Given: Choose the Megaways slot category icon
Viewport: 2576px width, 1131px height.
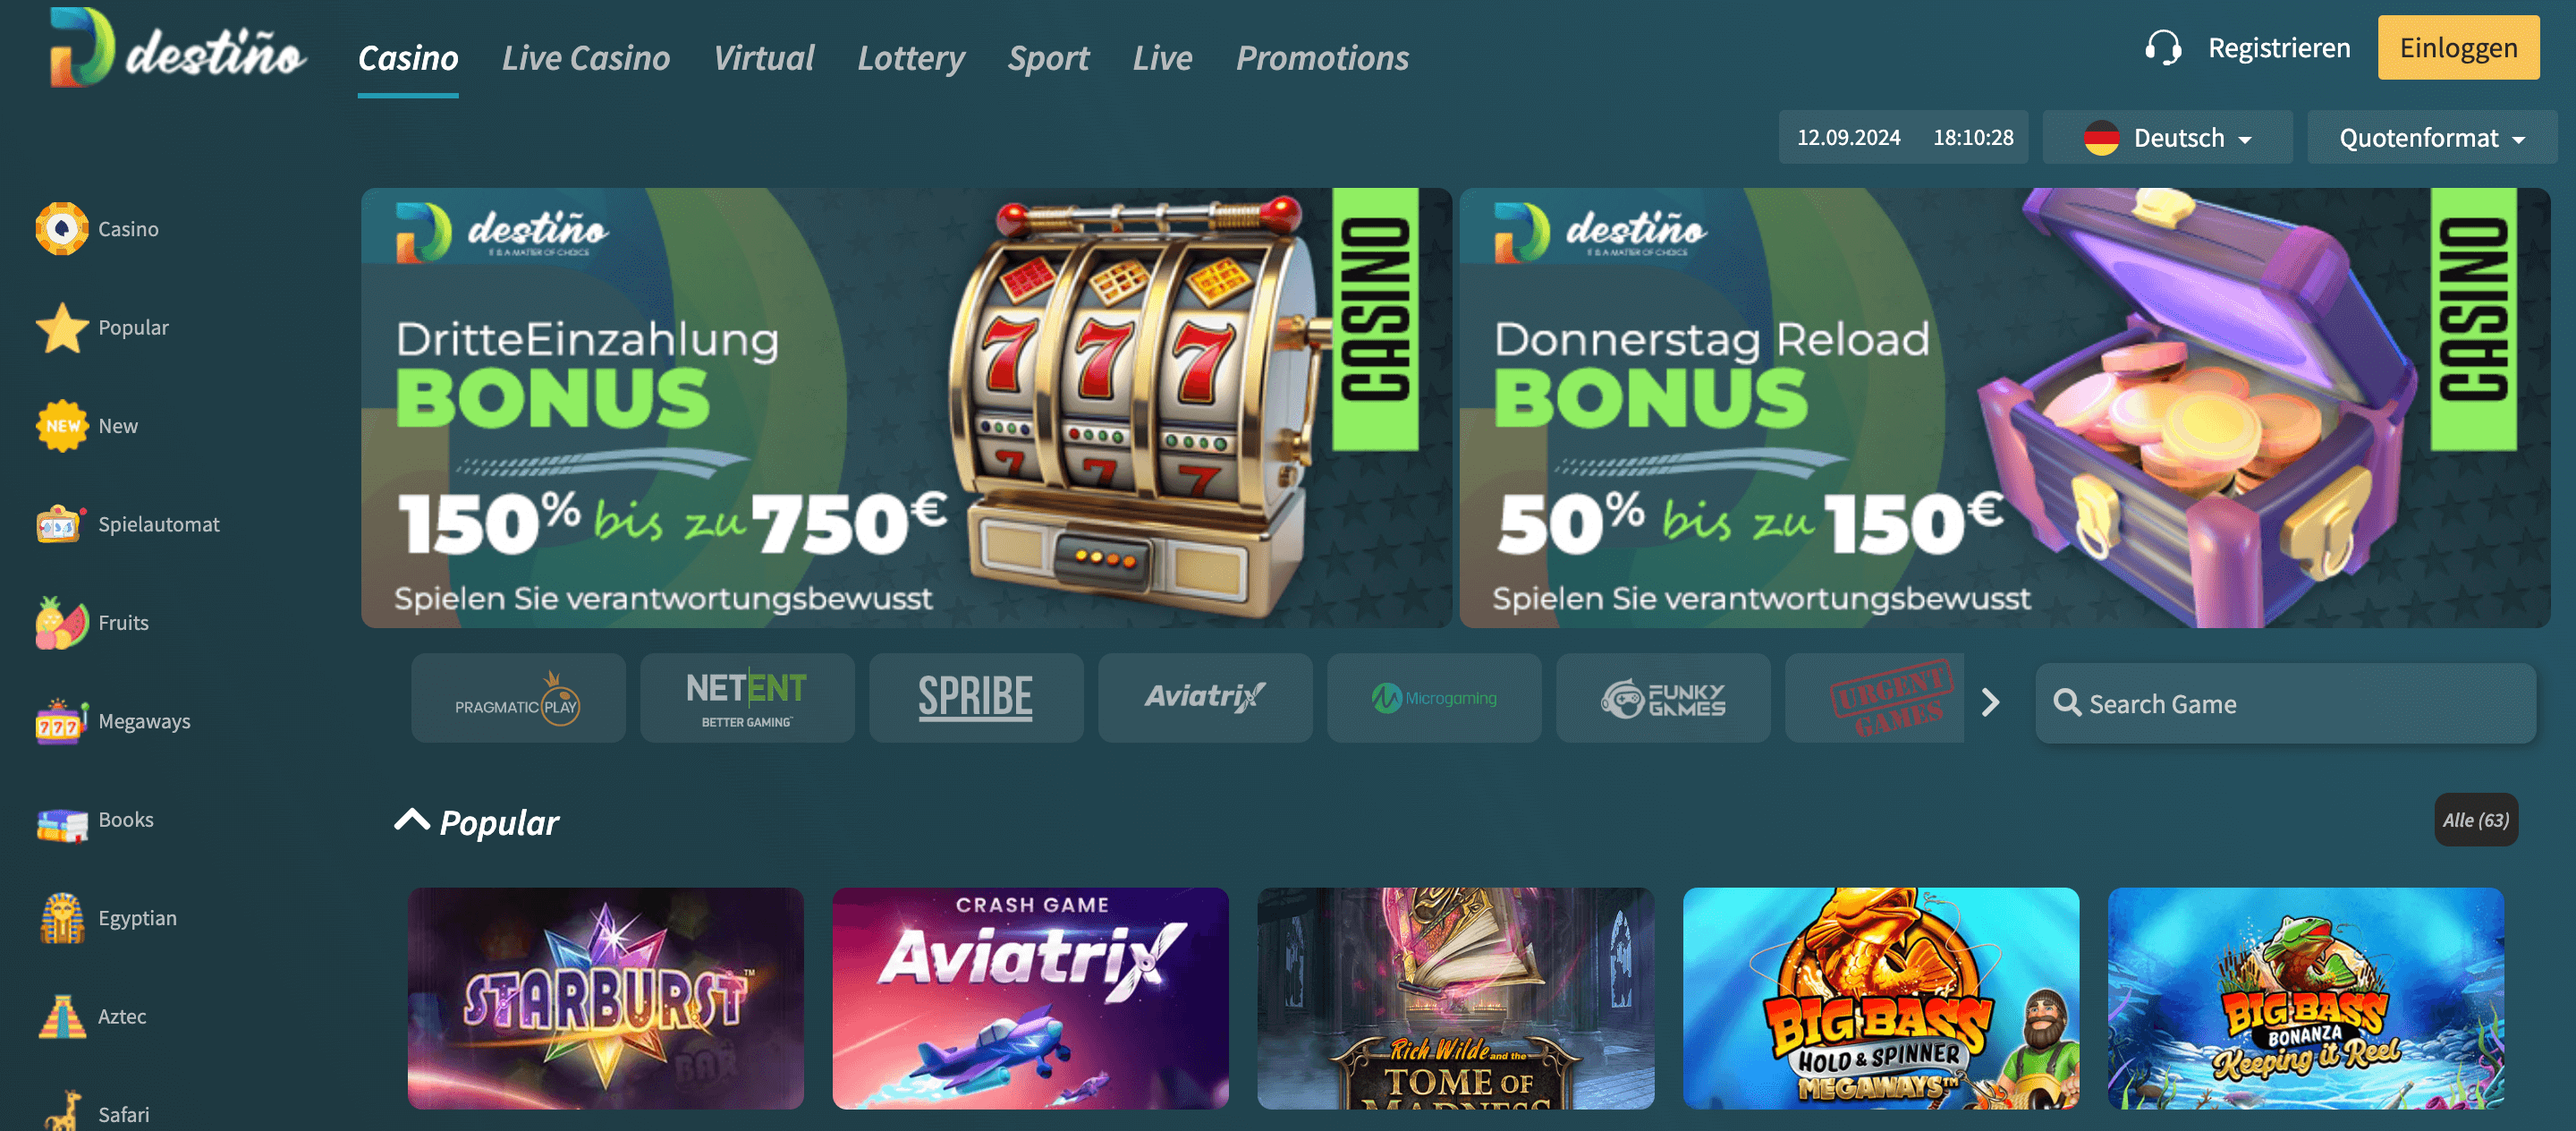Looking at the screenshot, I should pos(62,721).
